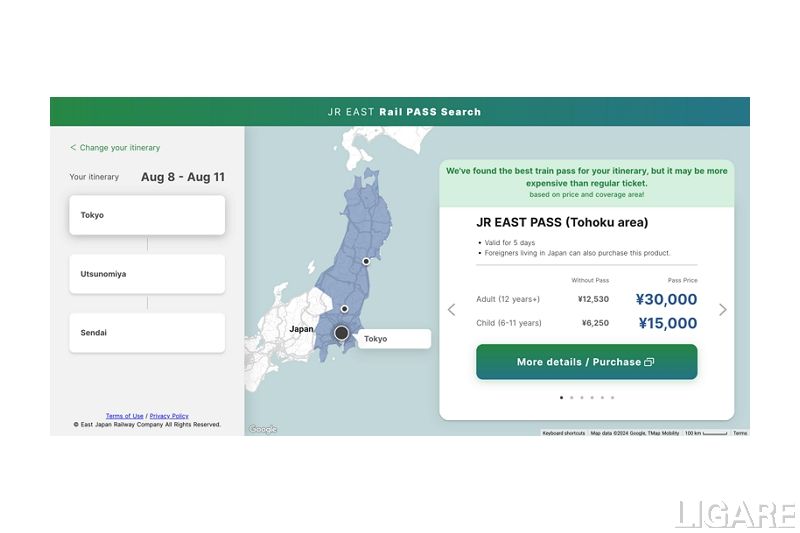
Task: Select the Tokyo itinerary stop card
Action: click(147, 215)
